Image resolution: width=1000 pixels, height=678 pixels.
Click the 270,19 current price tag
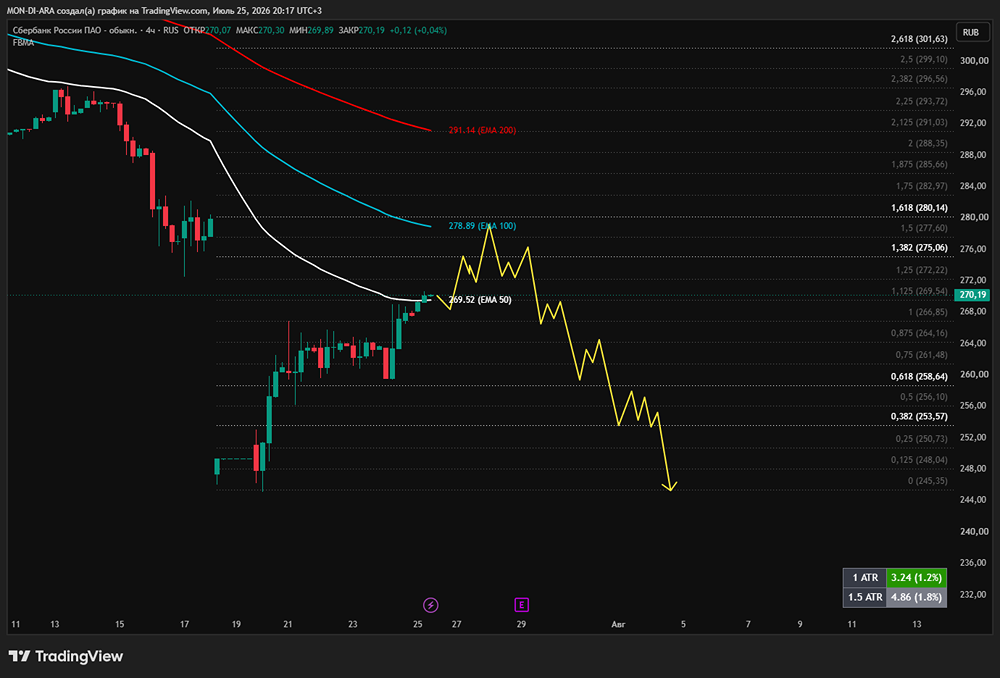point(972,295)
